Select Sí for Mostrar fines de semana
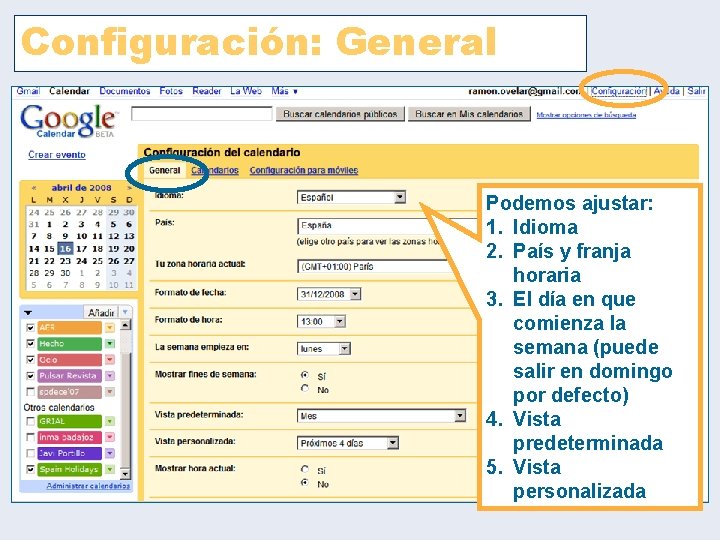The image size is (720, 540). click(x=304, y=375)
